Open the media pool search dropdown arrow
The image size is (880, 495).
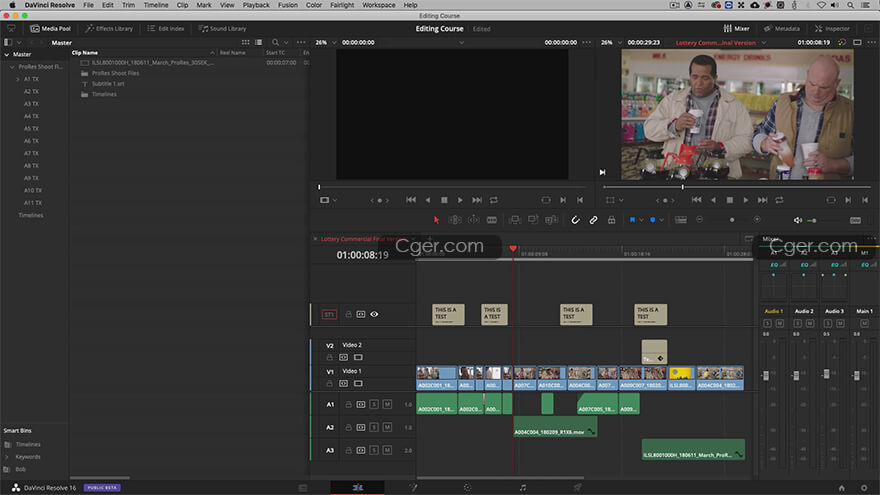pos(286,42)
